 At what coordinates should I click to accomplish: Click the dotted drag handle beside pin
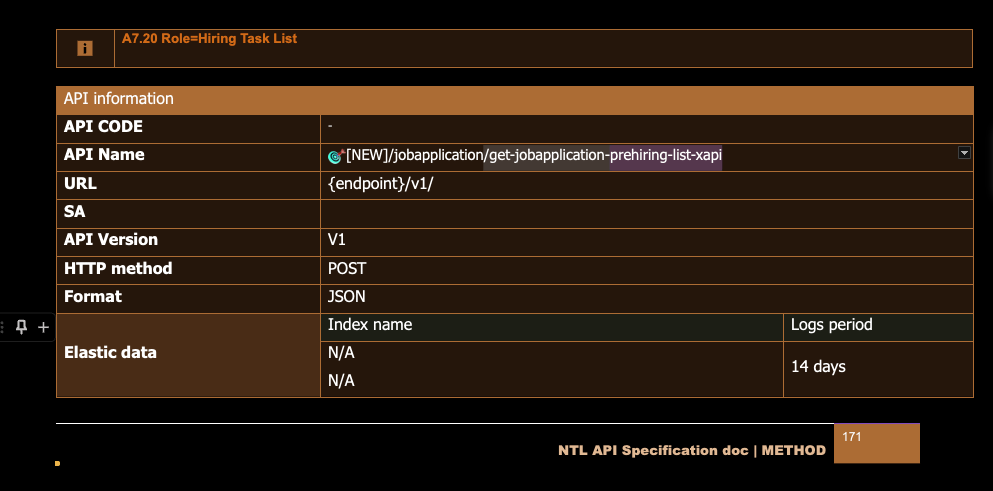(x=4, y=327)
